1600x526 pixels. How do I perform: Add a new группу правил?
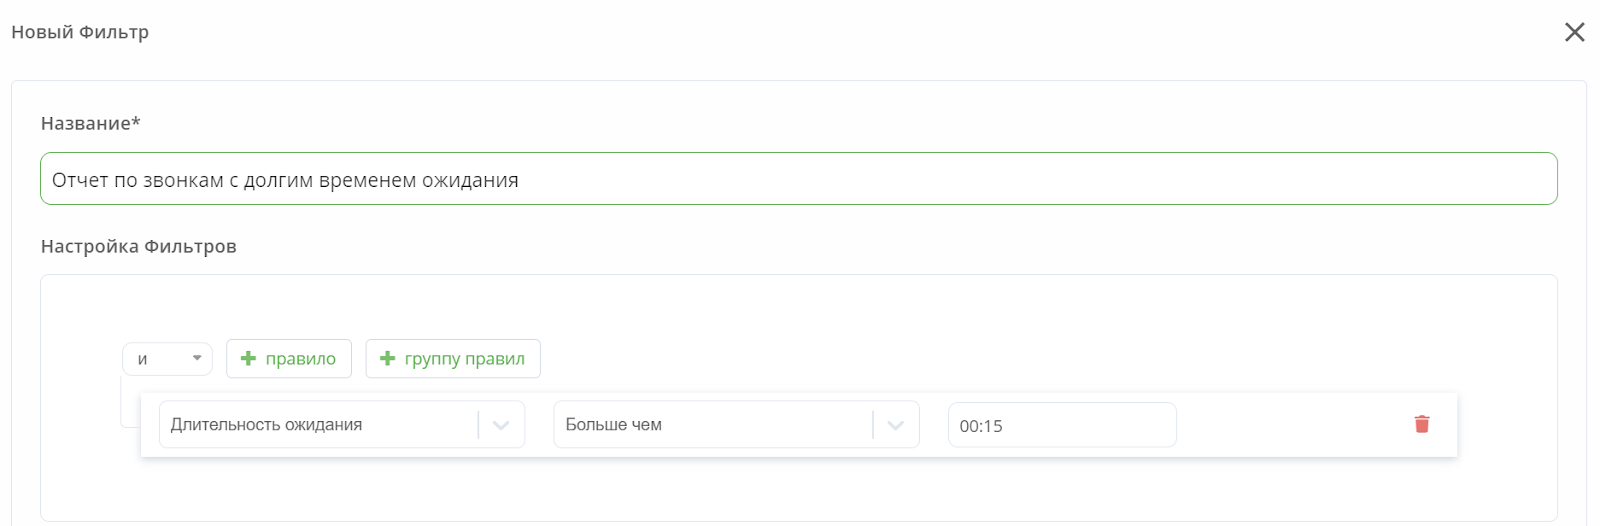pyautogui.click(x=453, y=359)
